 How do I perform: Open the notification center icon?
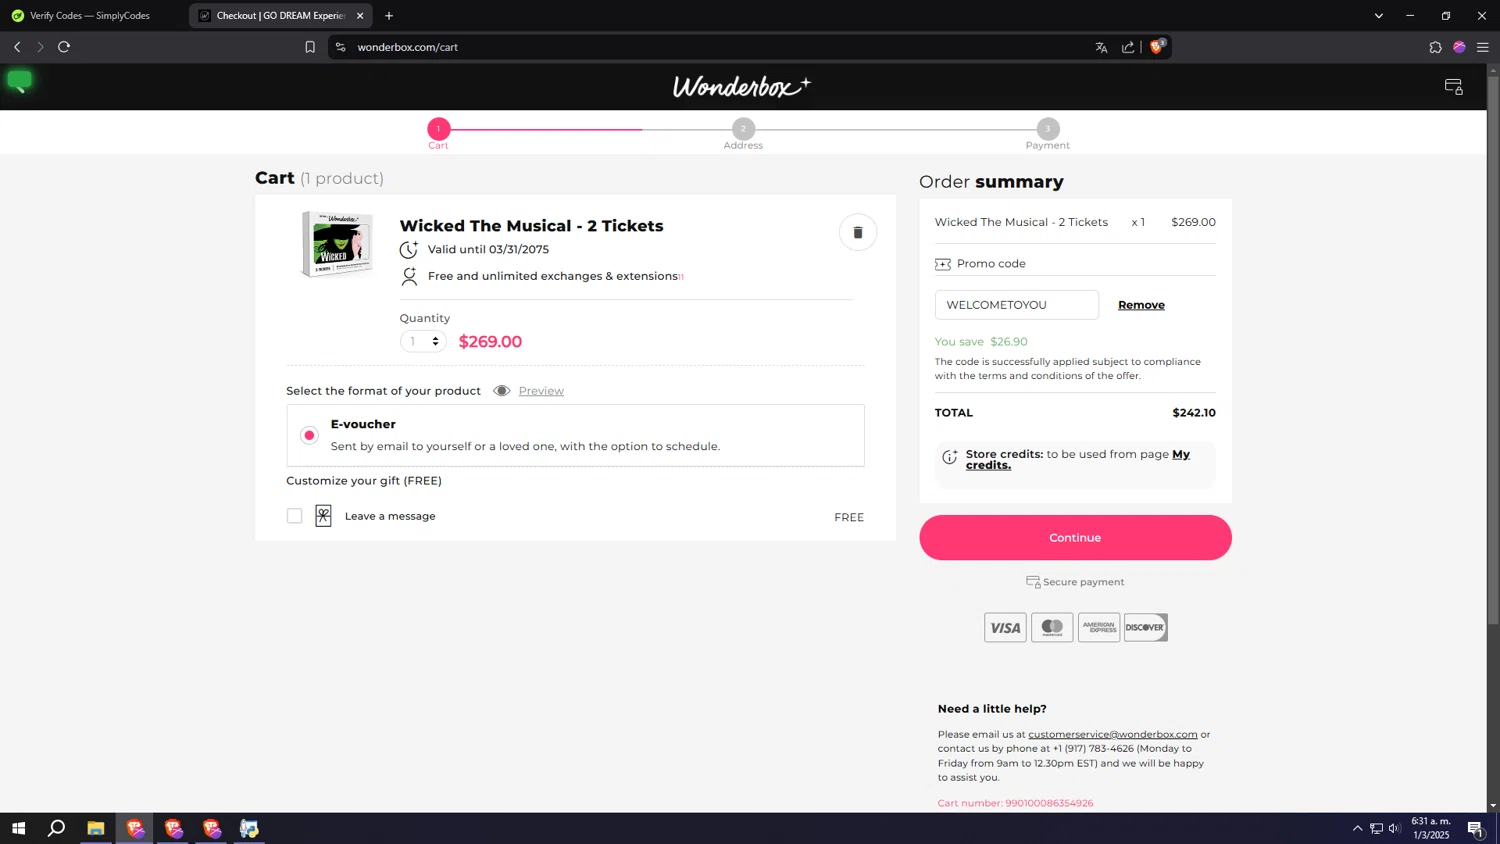1475,828
